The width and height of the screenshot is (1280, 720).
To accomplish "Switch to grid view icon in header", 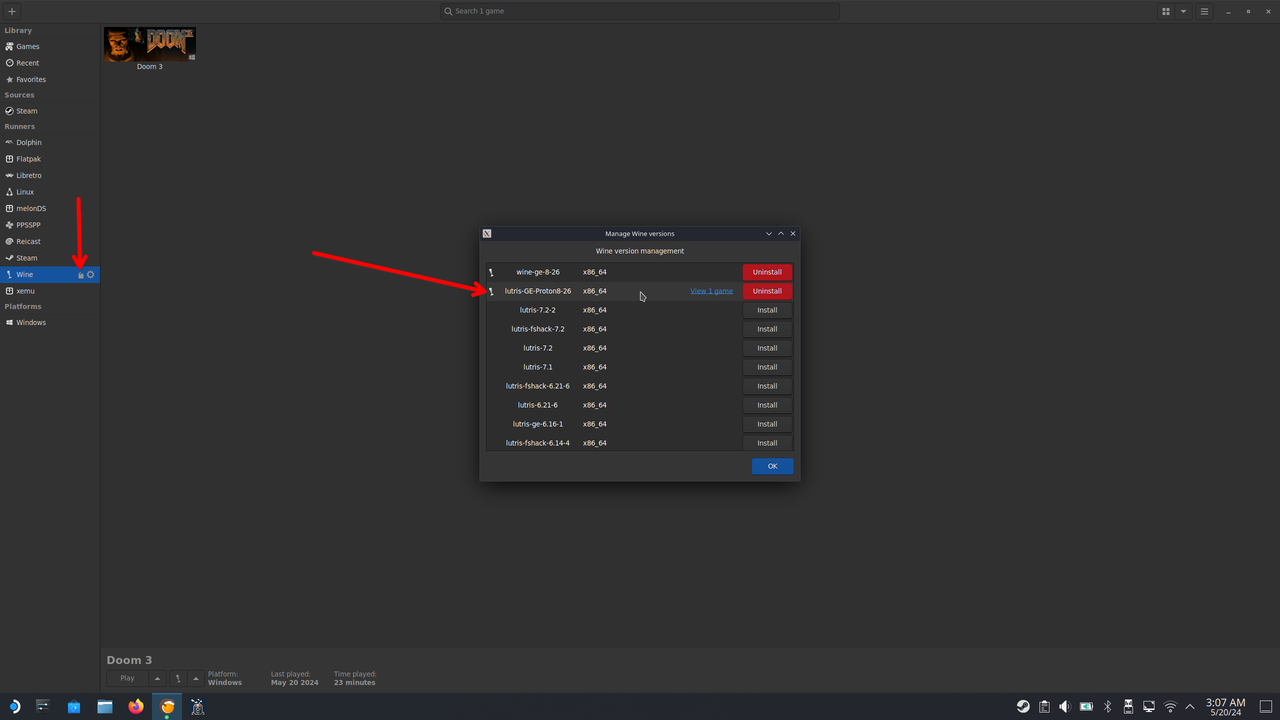I will [x=1166, y=11].
